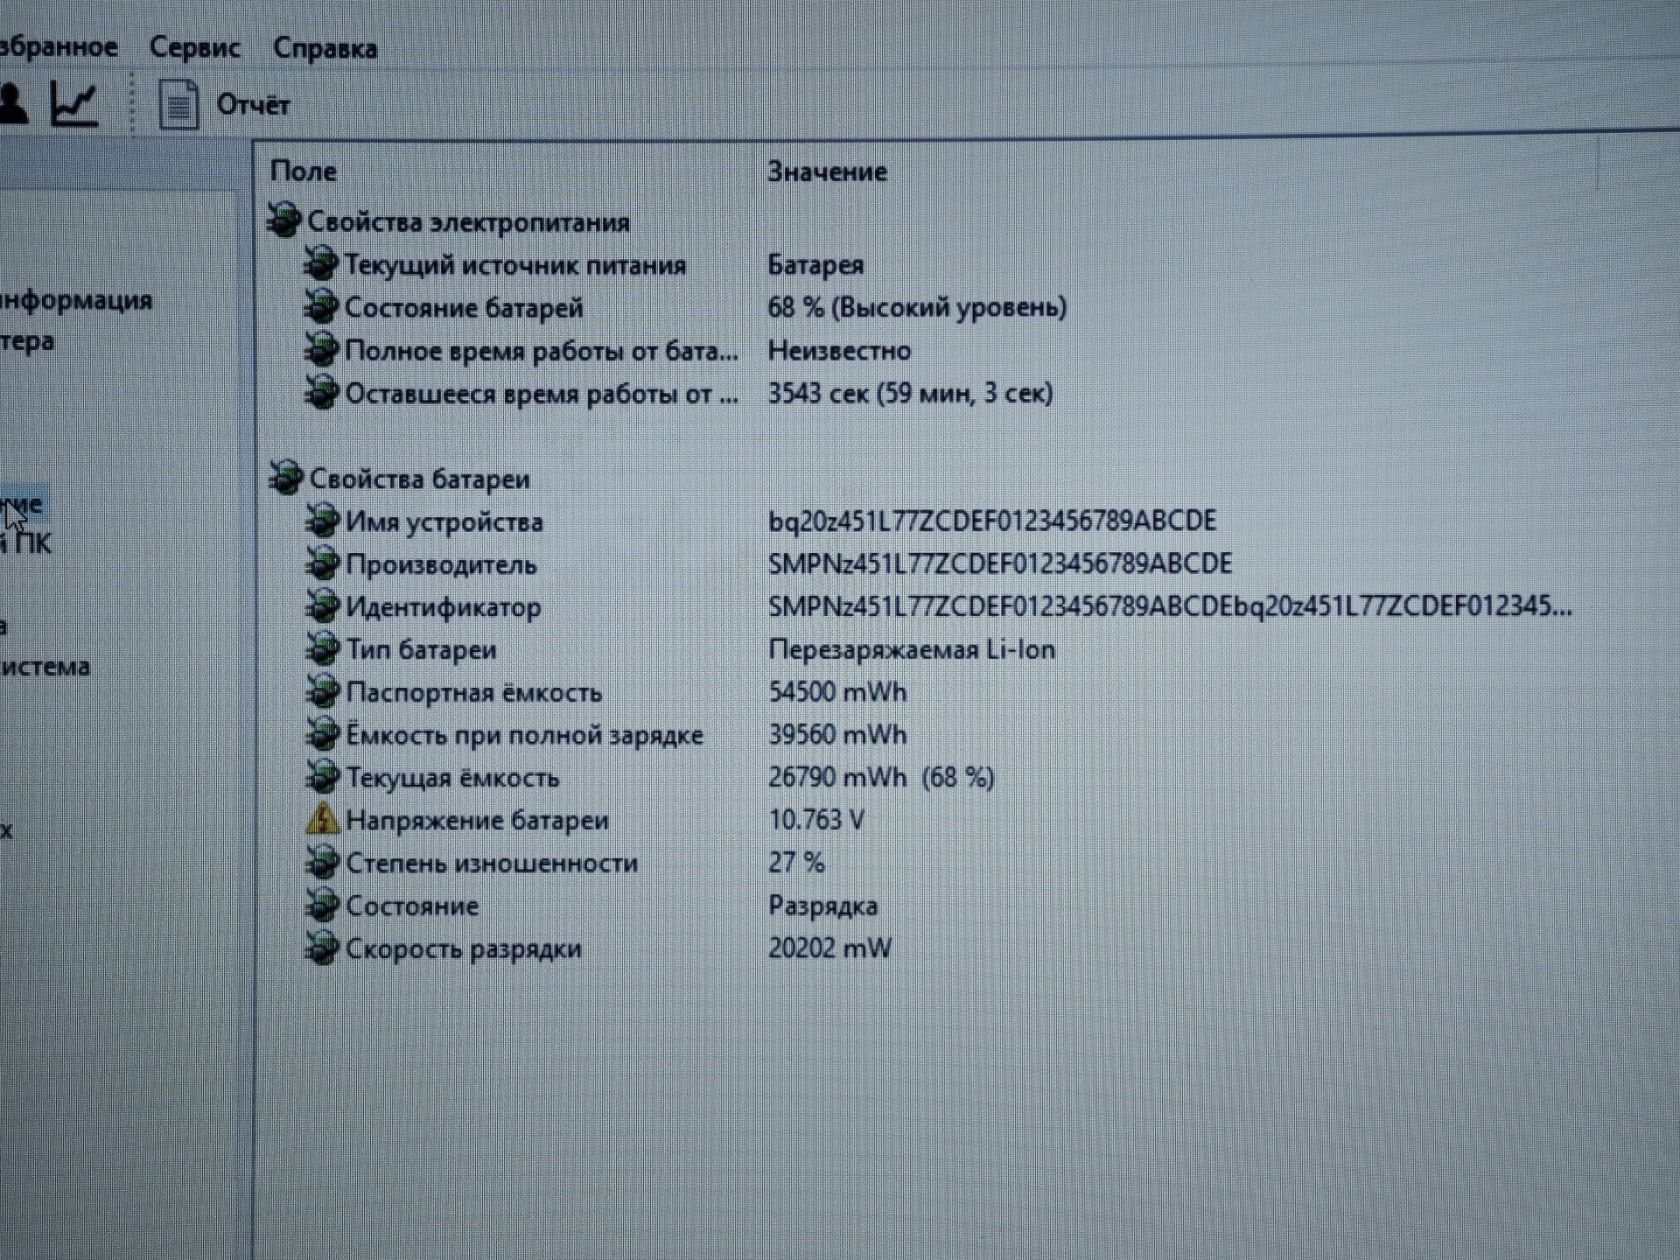The image size is (1680, 1260).
Task: Click the Перезаряжаемая Li-Ion value
Action: pyautogui.click(x=912, y=650)
